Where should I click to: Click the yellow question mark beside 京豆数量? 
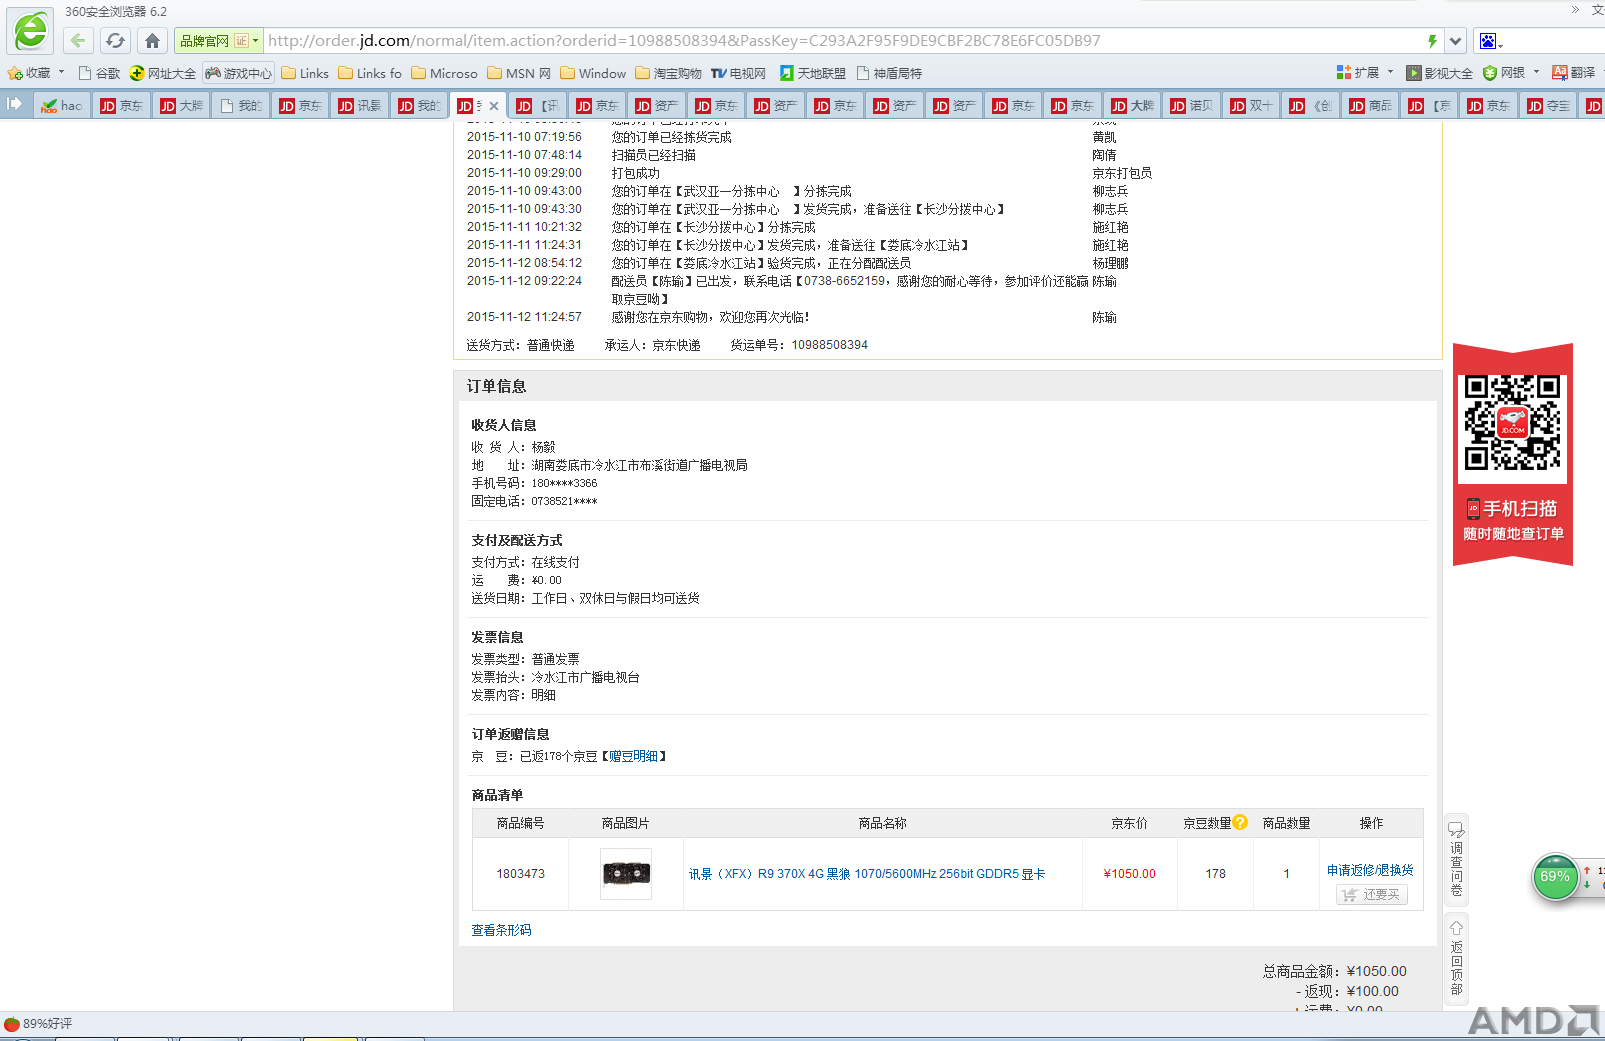coord(1240,822)
